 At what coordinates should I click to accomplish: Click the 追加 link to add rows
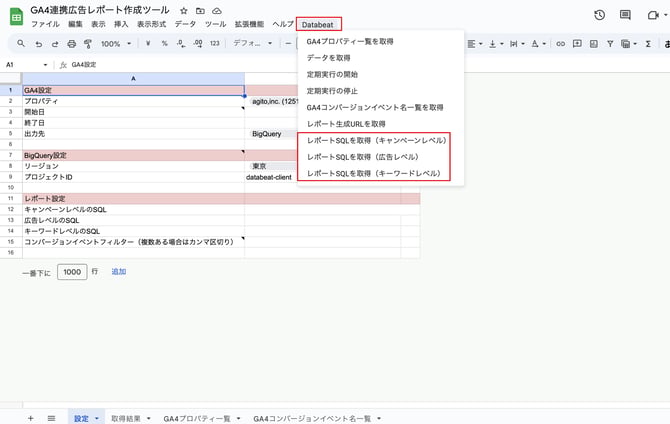tap(118, 271)
